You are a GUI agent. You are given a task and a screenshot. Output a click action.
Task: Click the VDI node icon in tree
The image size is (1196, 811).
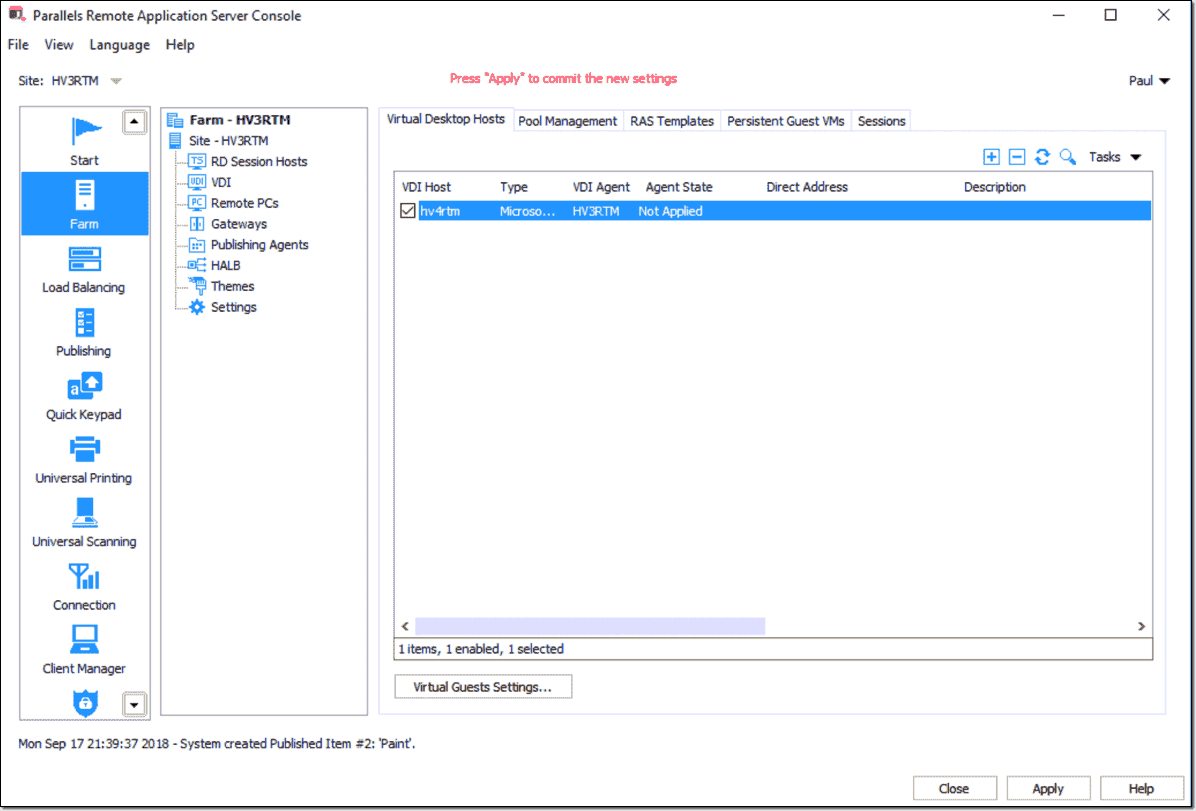coord(197,182)
